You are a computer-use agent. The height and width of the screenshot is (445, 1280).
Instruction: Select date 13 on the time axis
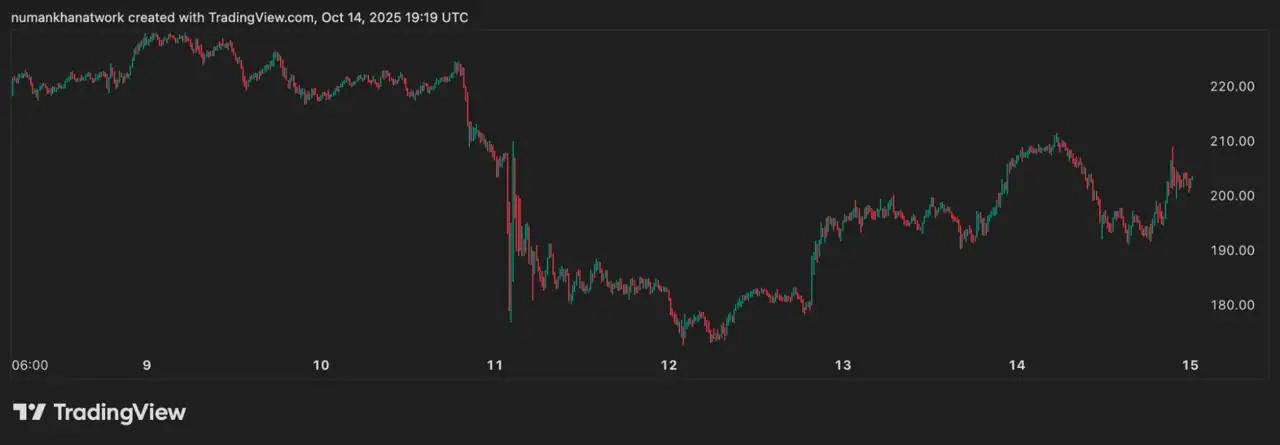tap(843, 365)
